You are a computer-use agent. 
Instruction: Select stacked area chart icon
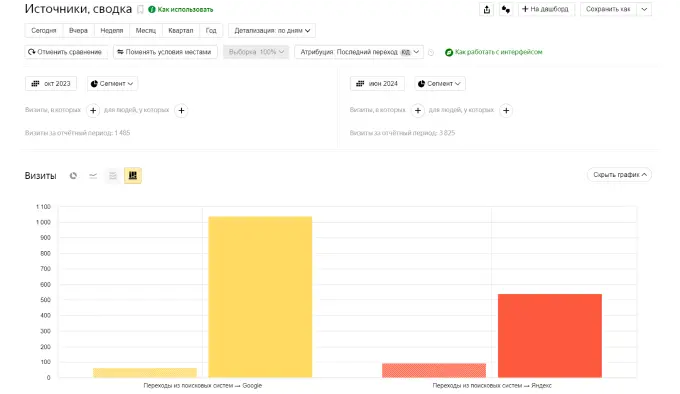[113, 176]
